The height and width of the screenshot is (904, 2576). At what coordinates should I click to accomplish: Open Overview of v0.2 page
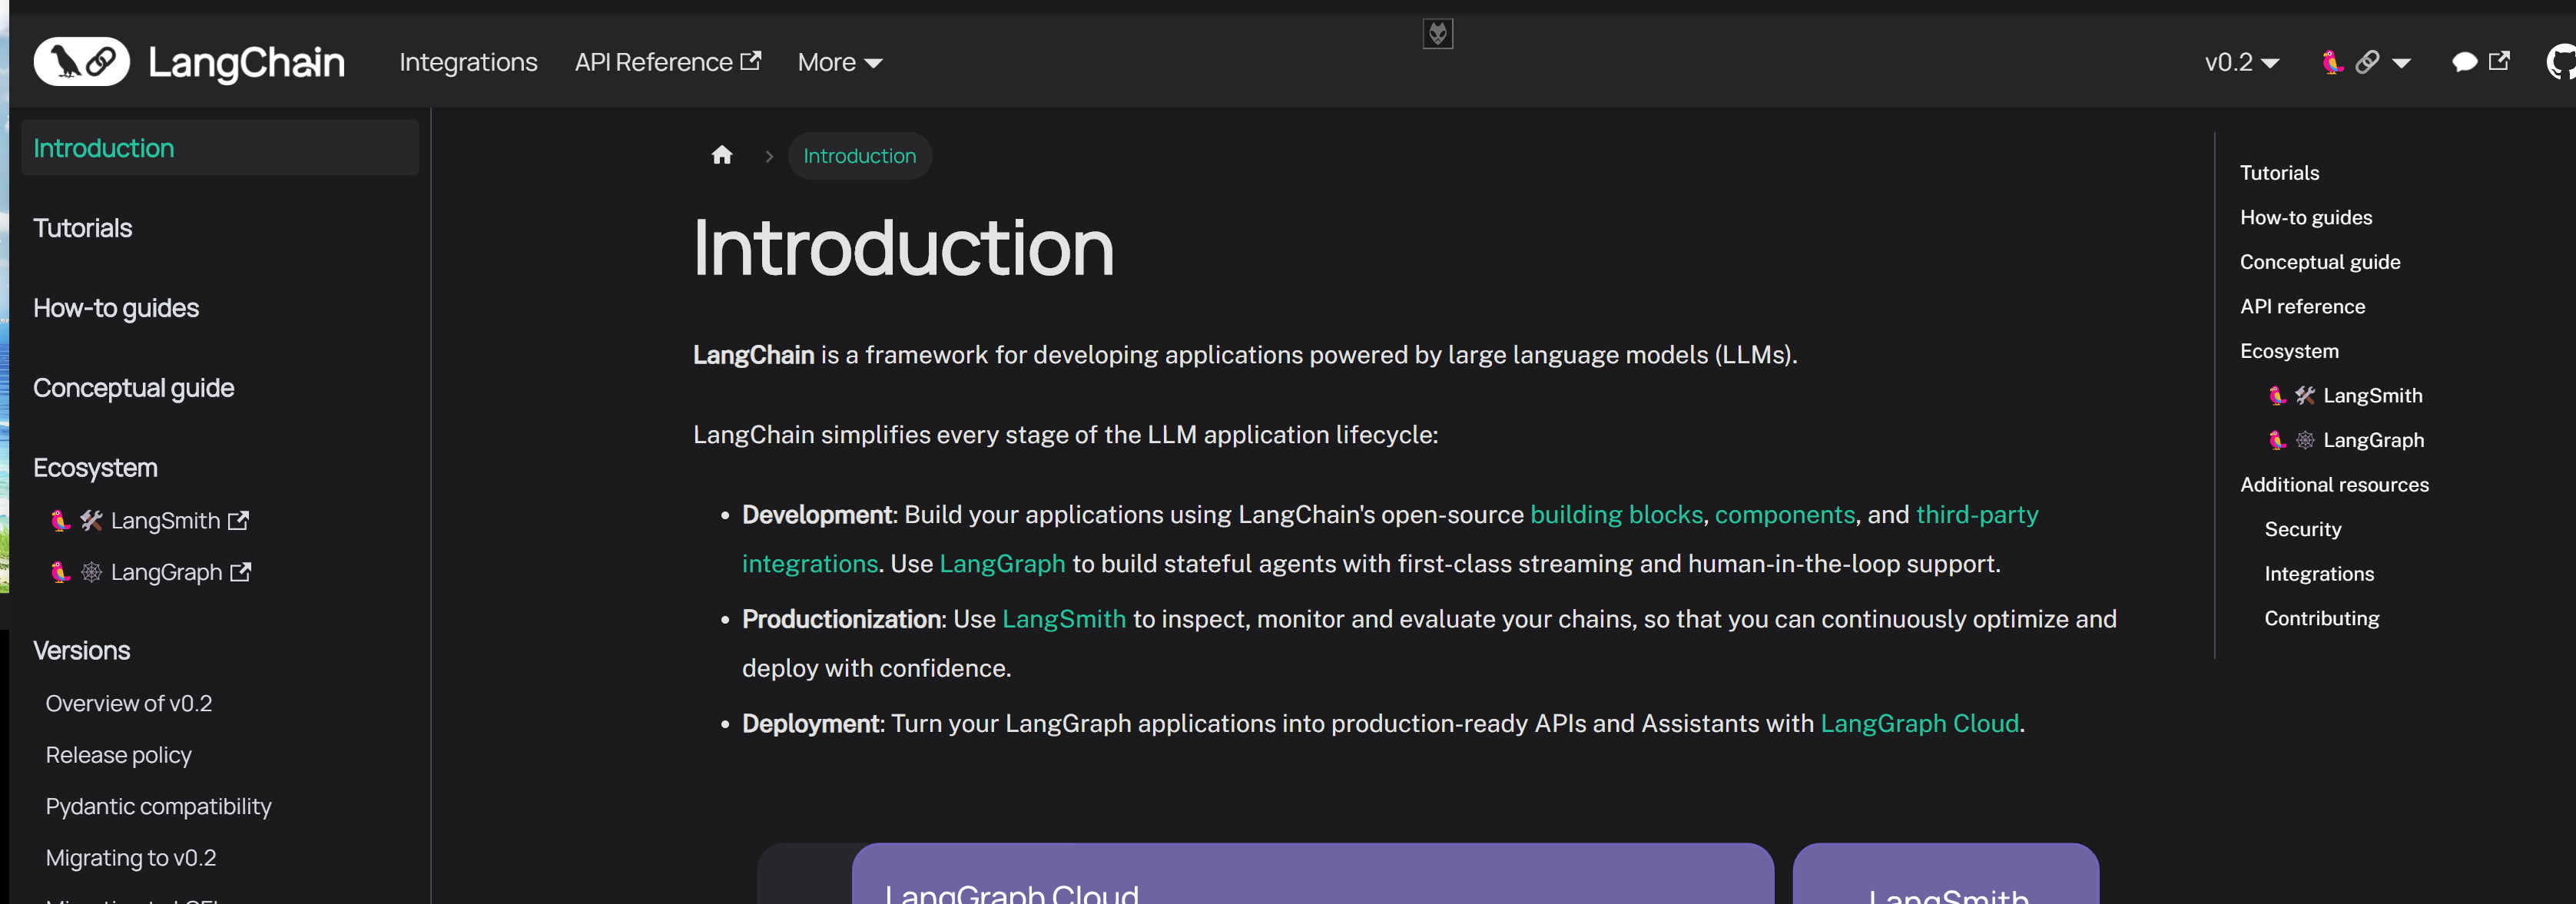click(x=129, y=703)
